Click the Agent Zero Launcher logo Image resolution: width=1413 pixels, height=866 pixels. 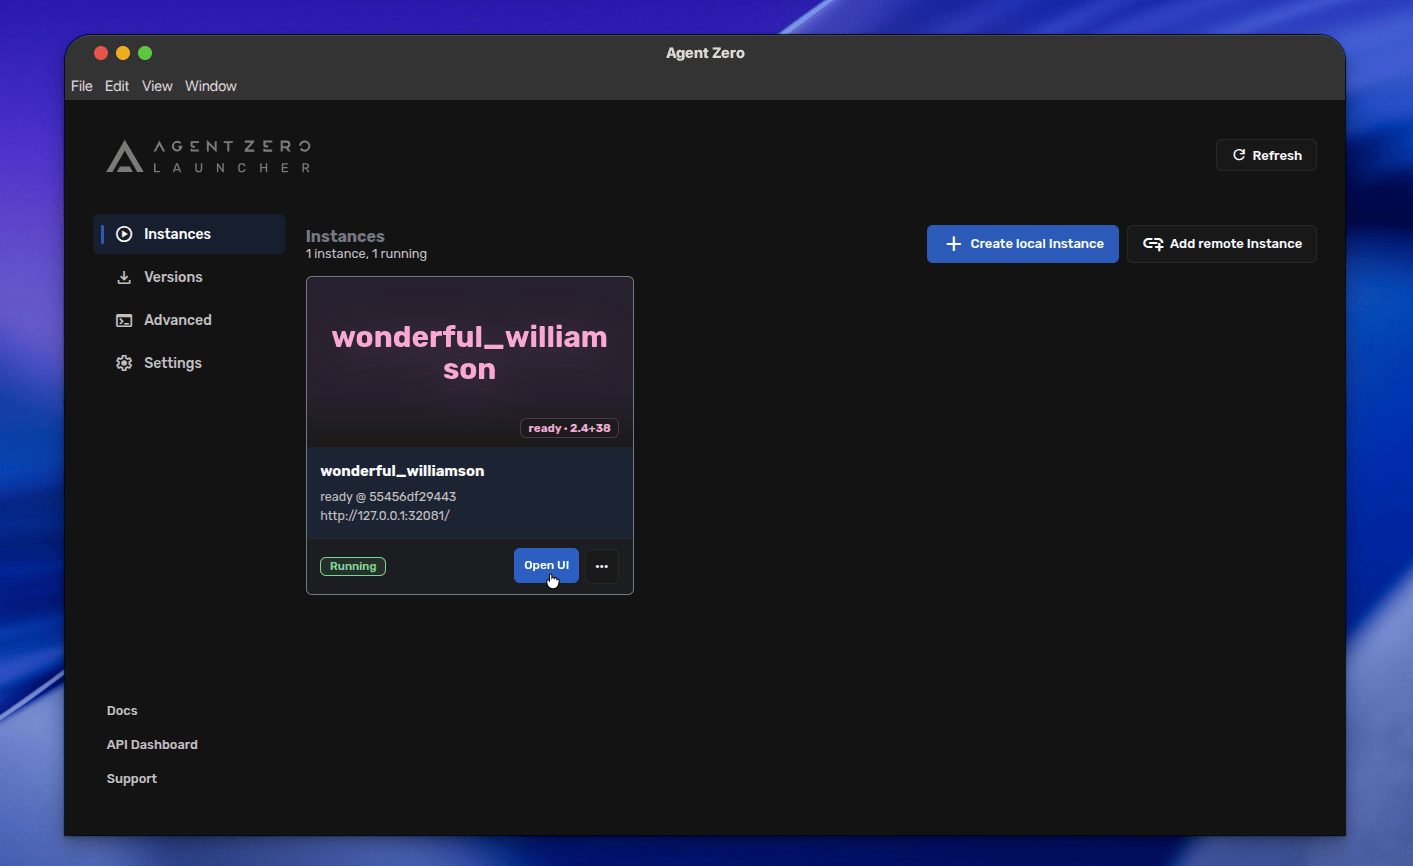(209, 157)
